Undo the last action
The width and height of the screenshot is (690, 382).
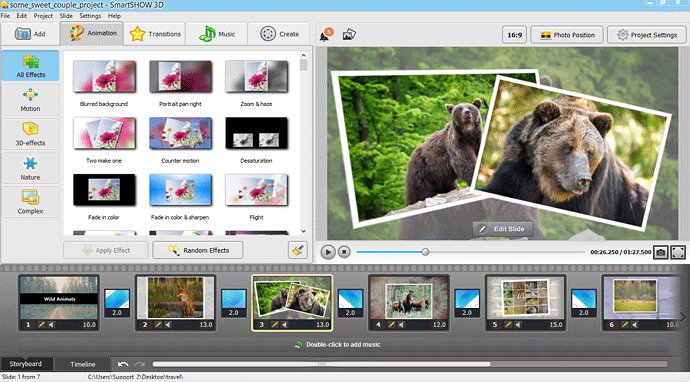tap(123, 364)
